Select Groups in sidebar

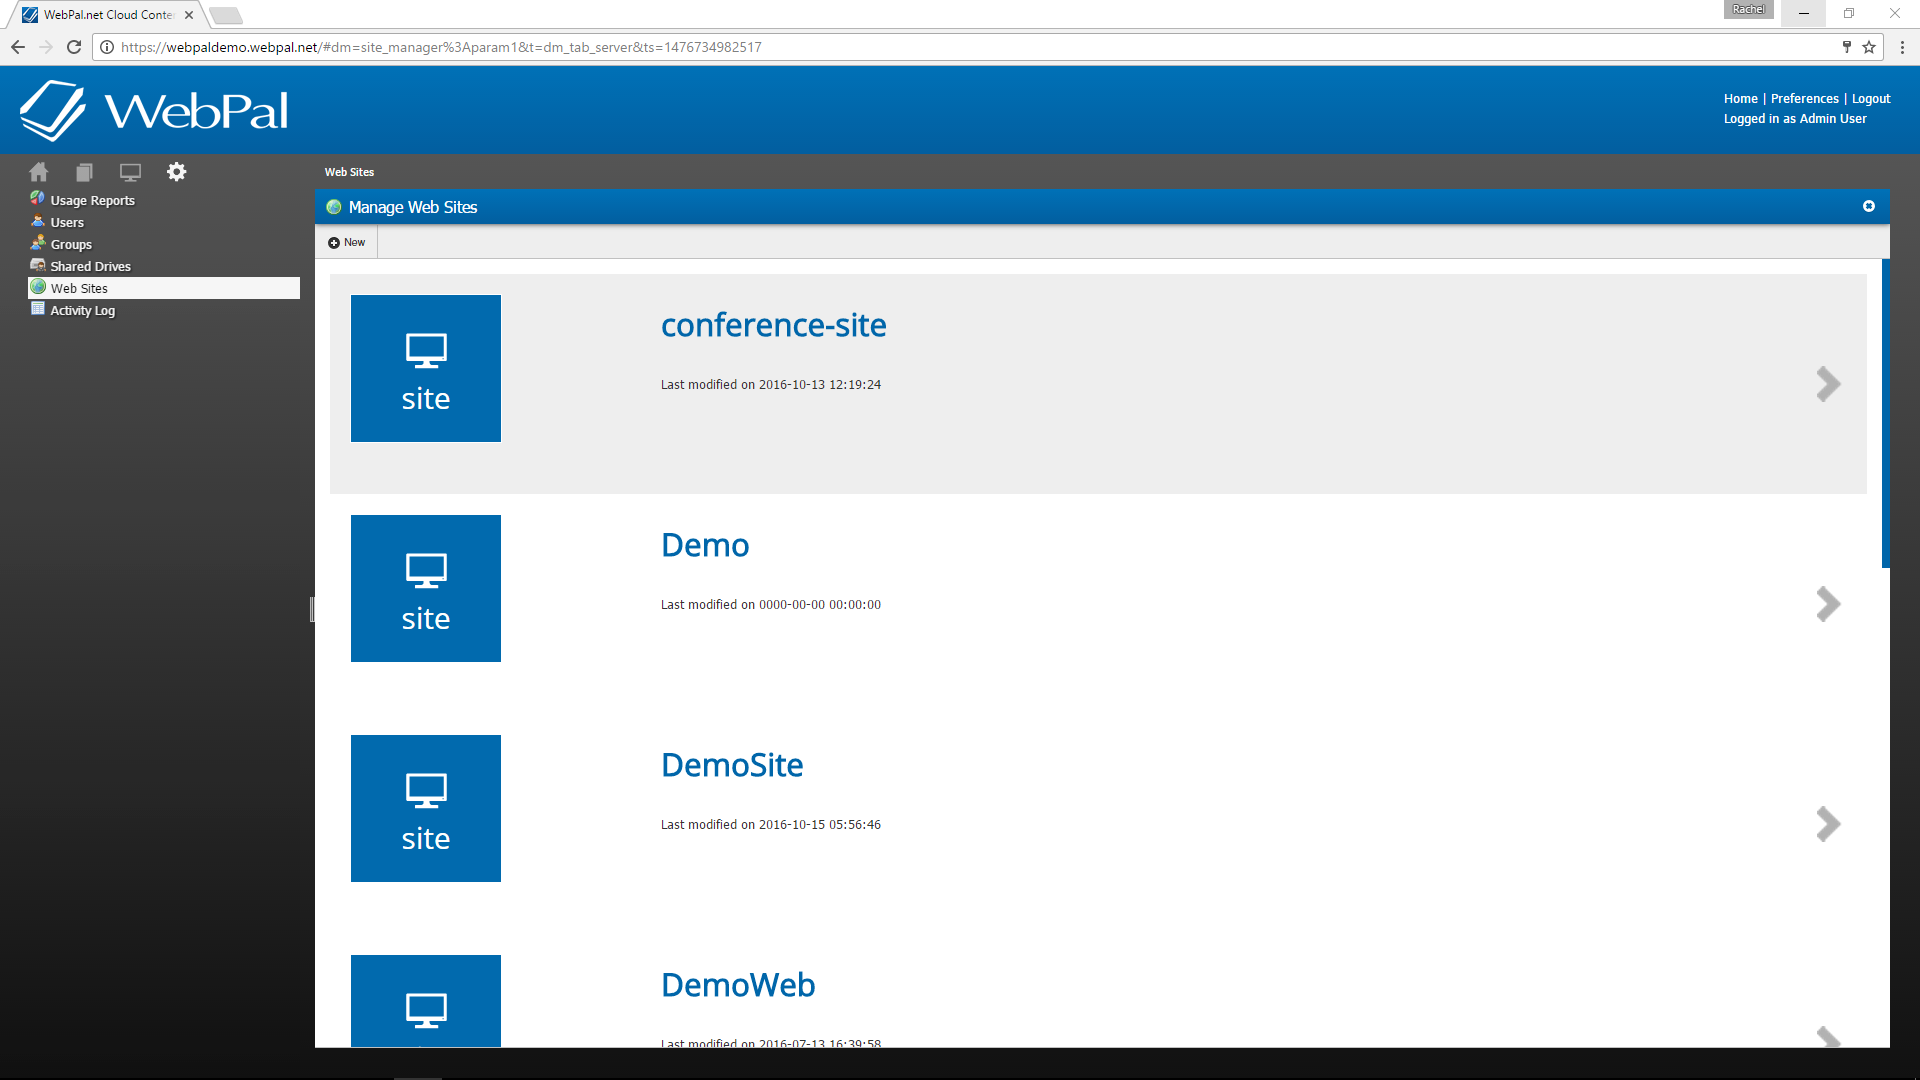[x=71, y=244]
